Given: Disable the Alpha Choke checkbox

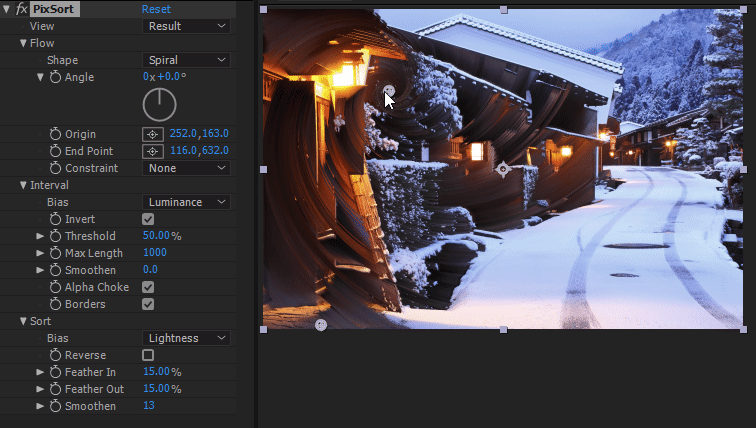Looking at the screenshot, I should coord(148,287).
